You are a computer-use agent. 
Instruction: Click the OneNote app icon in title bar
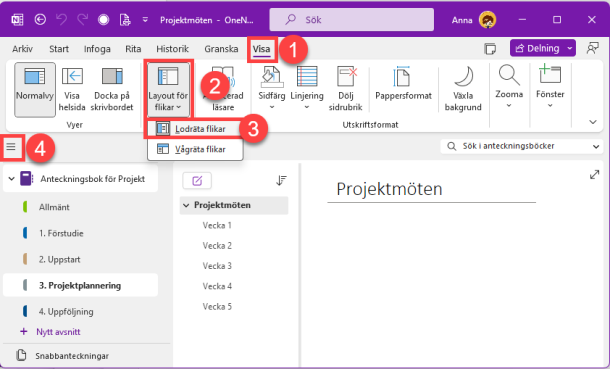(17, 19)
